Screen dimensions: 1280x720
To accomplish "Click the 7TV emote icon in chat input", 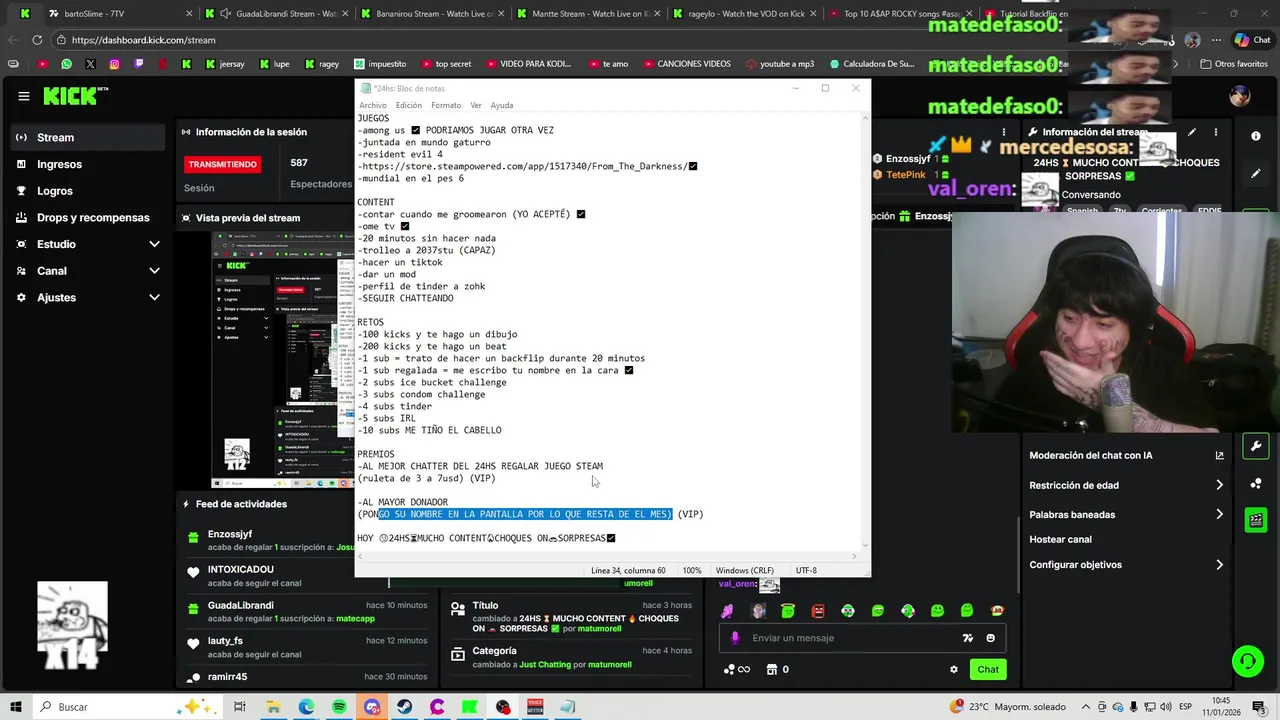I will click(x=967, y=638).
